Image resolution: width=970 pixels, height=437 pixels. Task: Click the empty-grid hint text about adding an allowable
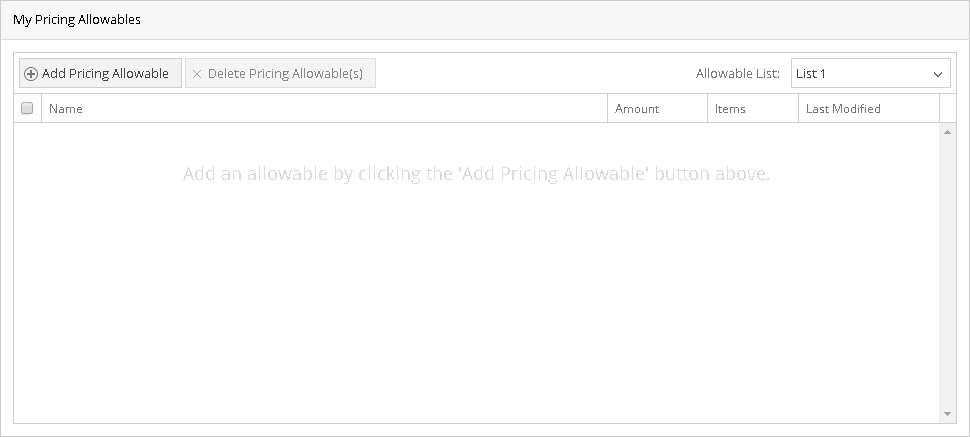click(476, 174)
